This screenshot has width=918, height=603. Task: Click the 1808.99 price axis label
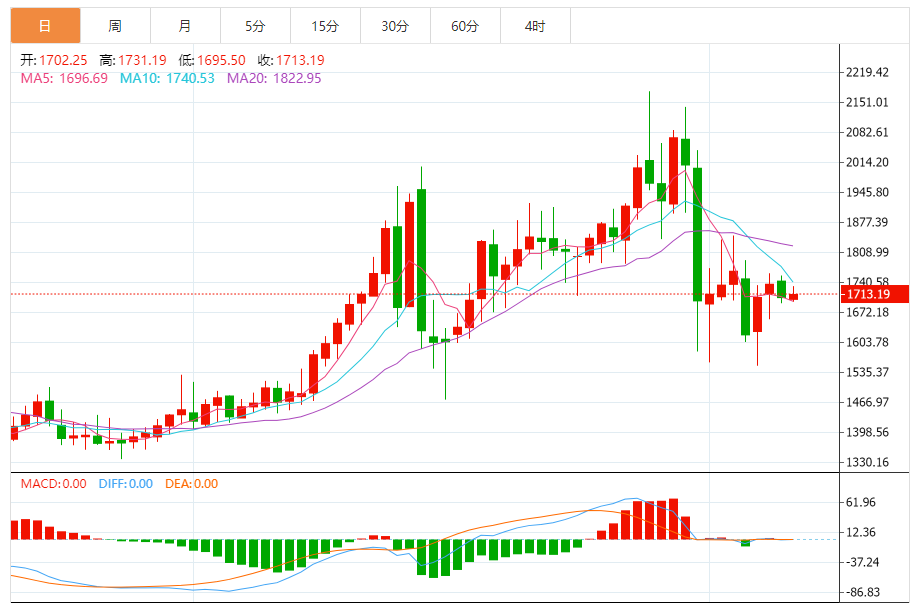tap(867, 252)
